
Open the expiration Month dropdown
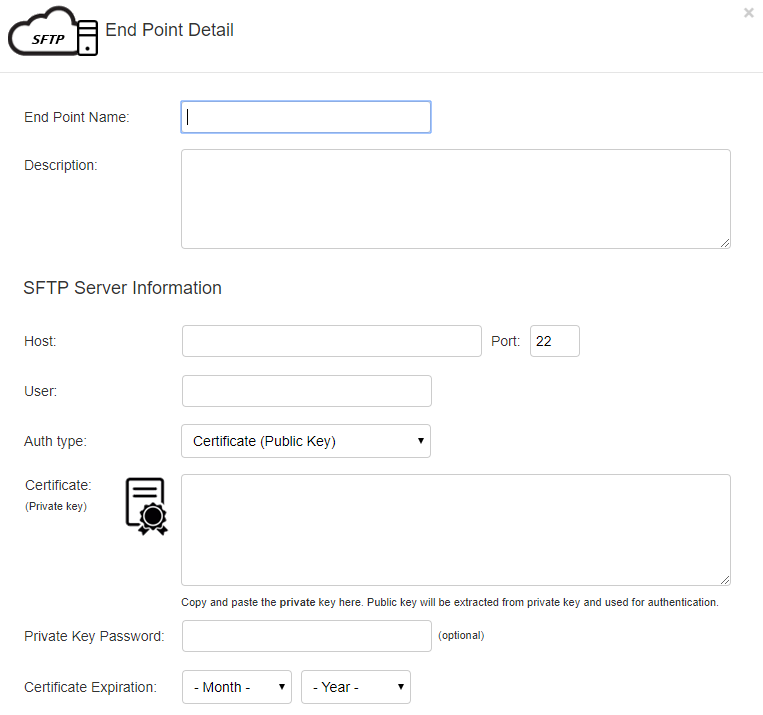point(236,687)
